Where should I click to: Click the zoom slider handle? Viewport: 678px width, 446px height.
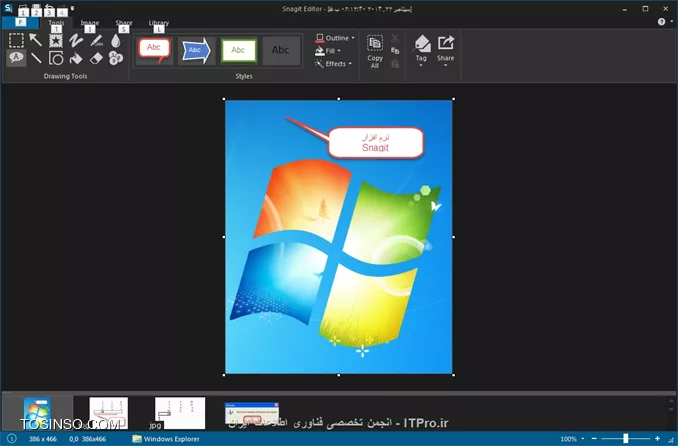626,439
